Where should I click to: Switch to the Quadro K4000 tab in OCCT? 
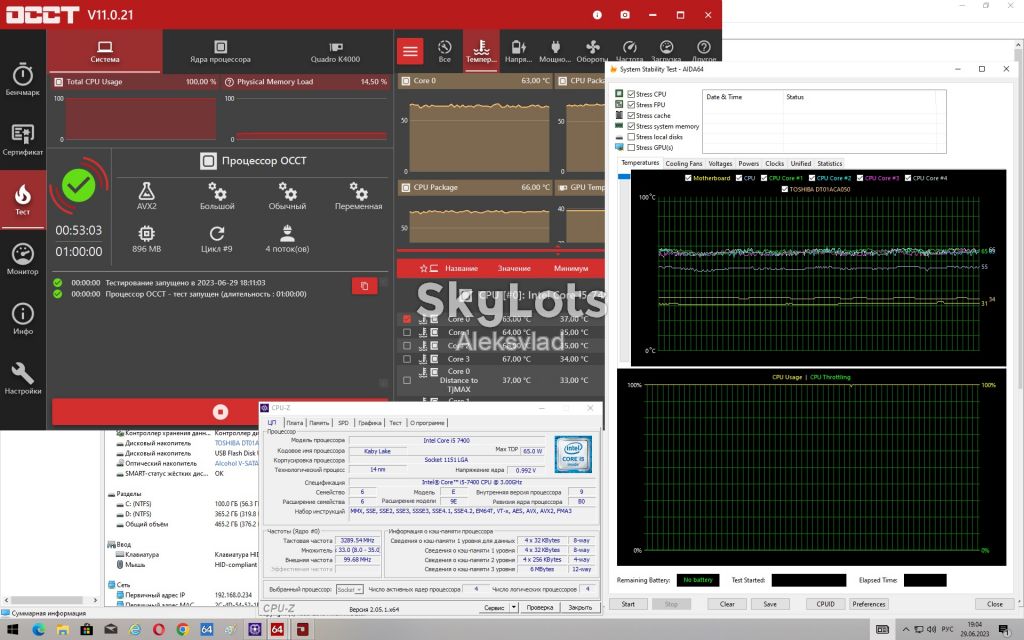pyautogui.click(x=335, y=51)
